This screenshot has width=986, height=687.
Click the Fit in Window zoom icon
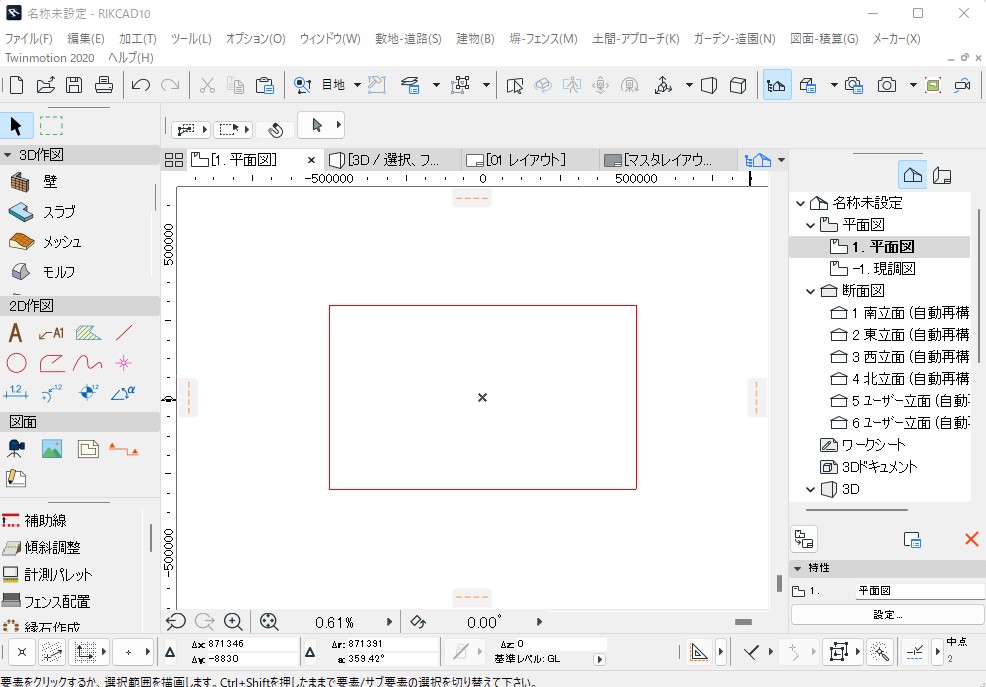[x=269, y=621]
